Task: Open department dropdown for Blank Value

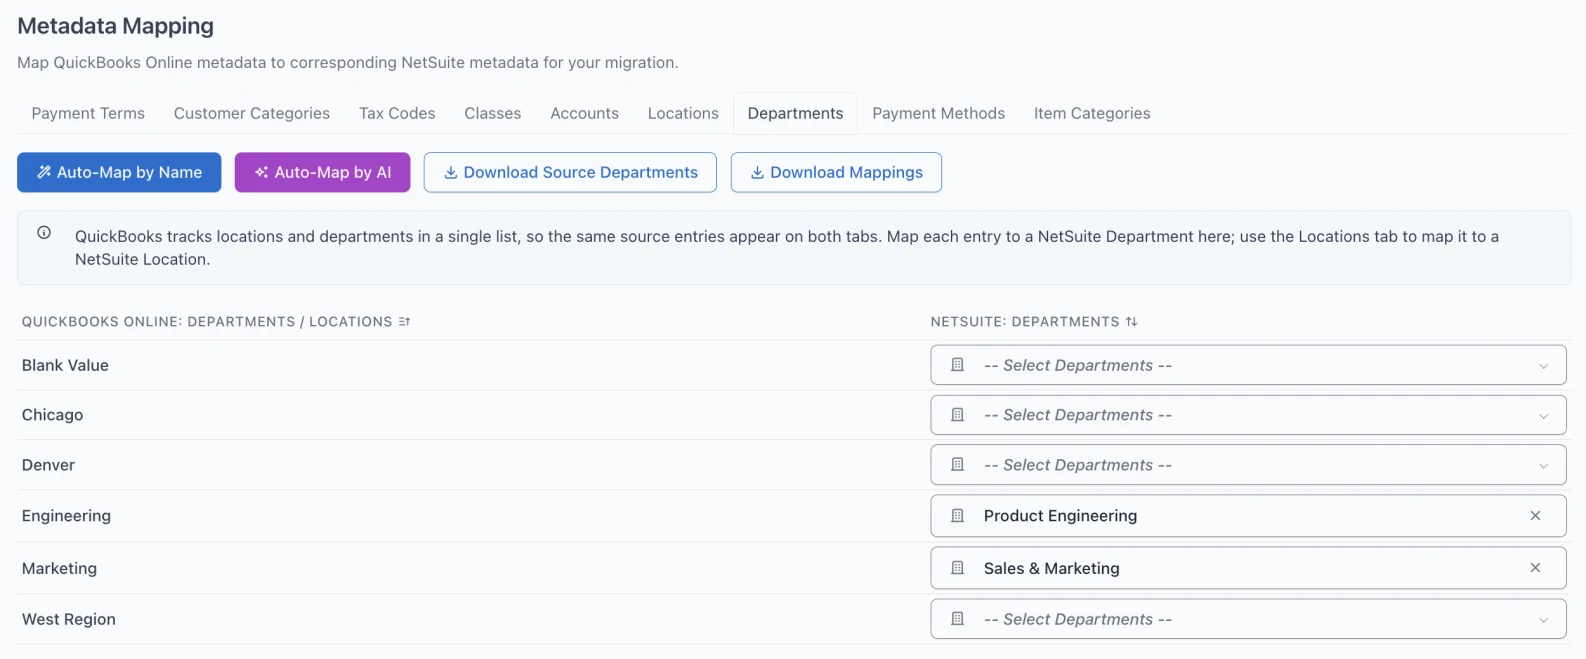Action: tap(1248, 365)
